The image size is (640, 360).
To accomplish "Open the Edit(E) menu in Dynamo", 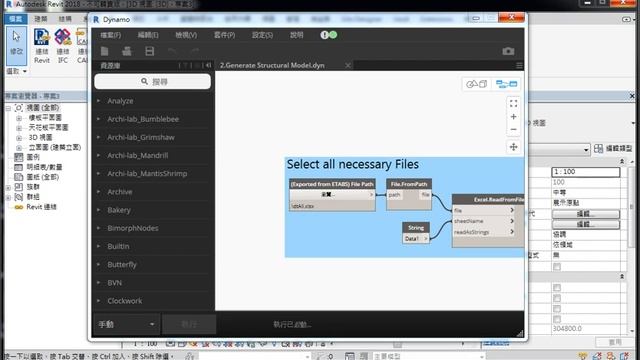I will (148, 35).
